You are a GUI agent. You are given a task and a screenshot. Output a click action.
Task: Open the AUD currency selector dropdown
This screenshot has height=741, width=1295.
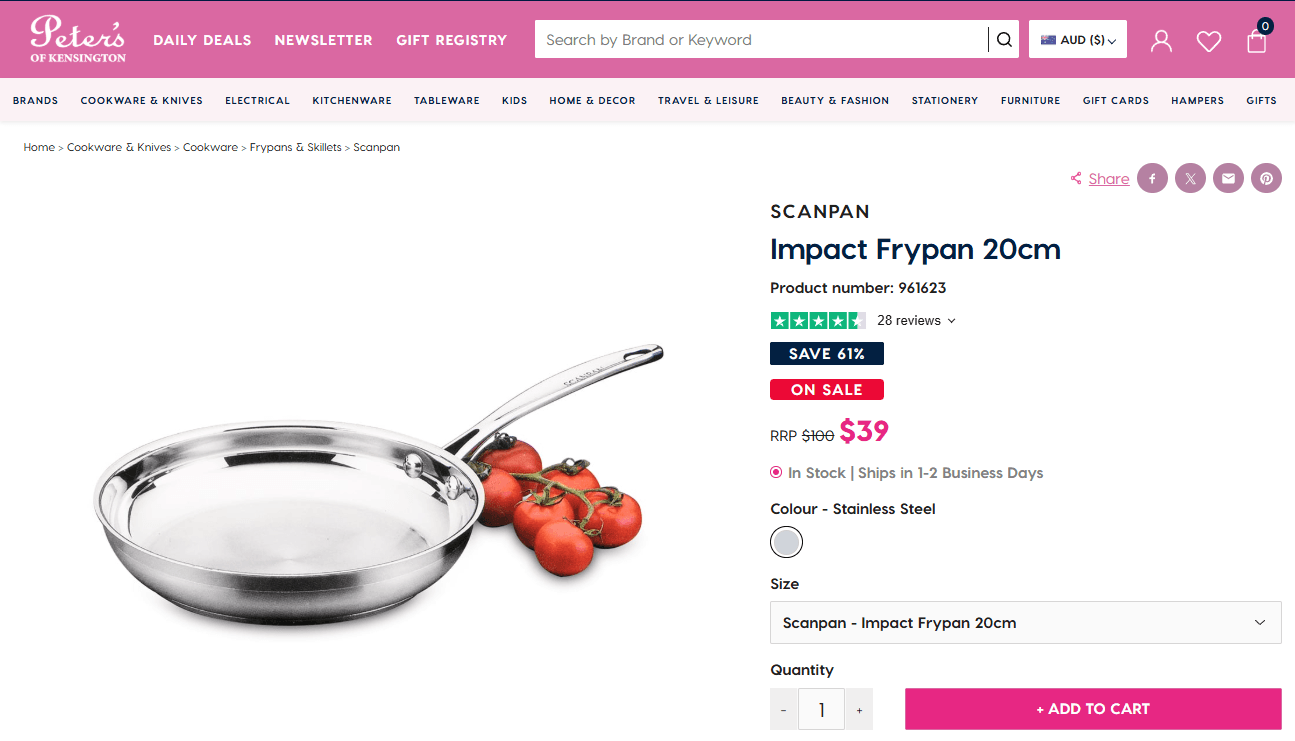coord(1077,40)
